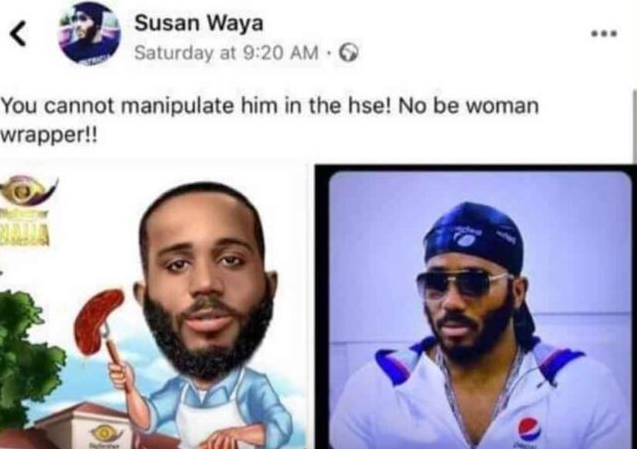This screenshot has width=637, height=449.
Task: Open the right photo with the black border
Action: (x=476, y=307)
